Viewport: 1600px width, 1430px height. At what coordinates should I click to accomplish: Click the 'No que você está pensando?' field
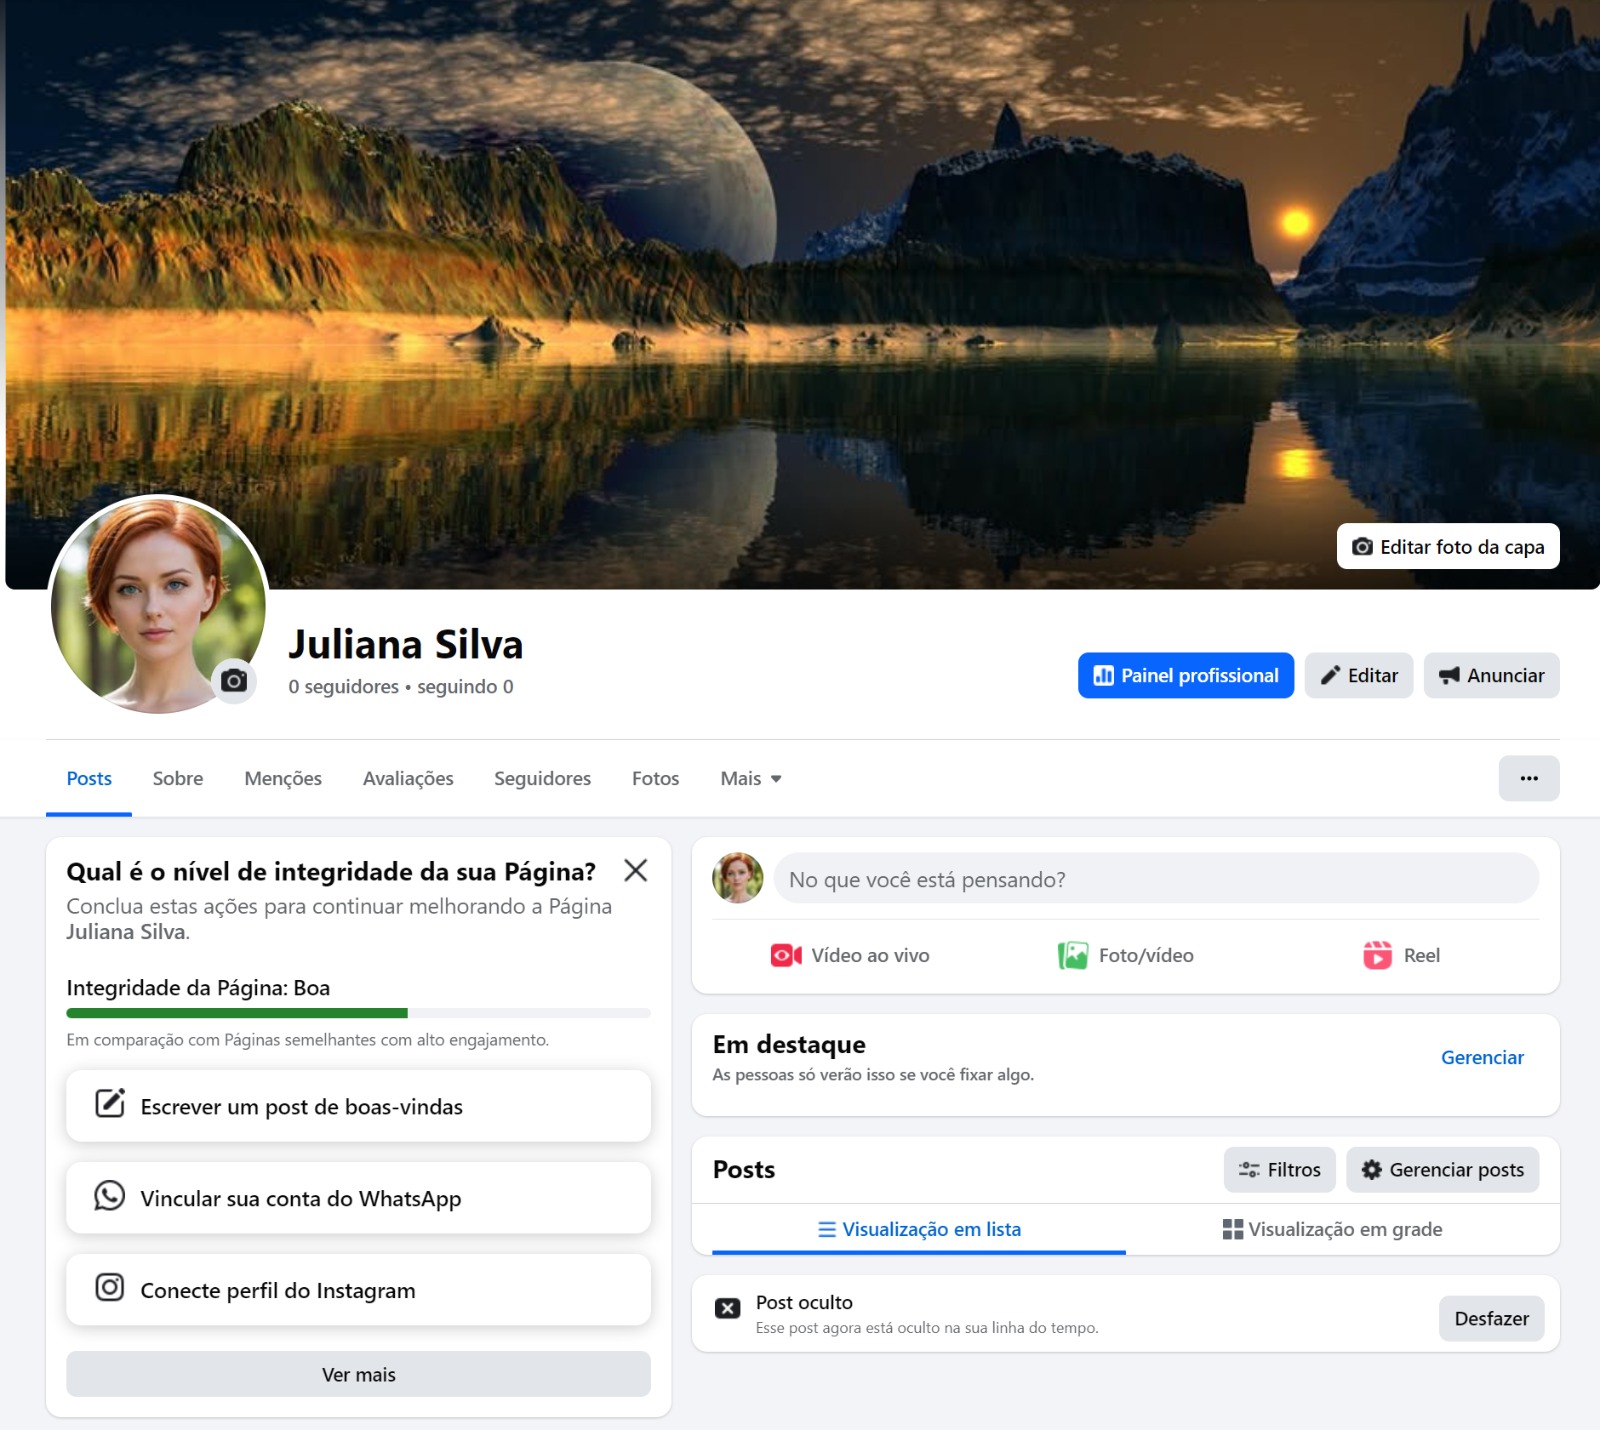click(1155, 879)
